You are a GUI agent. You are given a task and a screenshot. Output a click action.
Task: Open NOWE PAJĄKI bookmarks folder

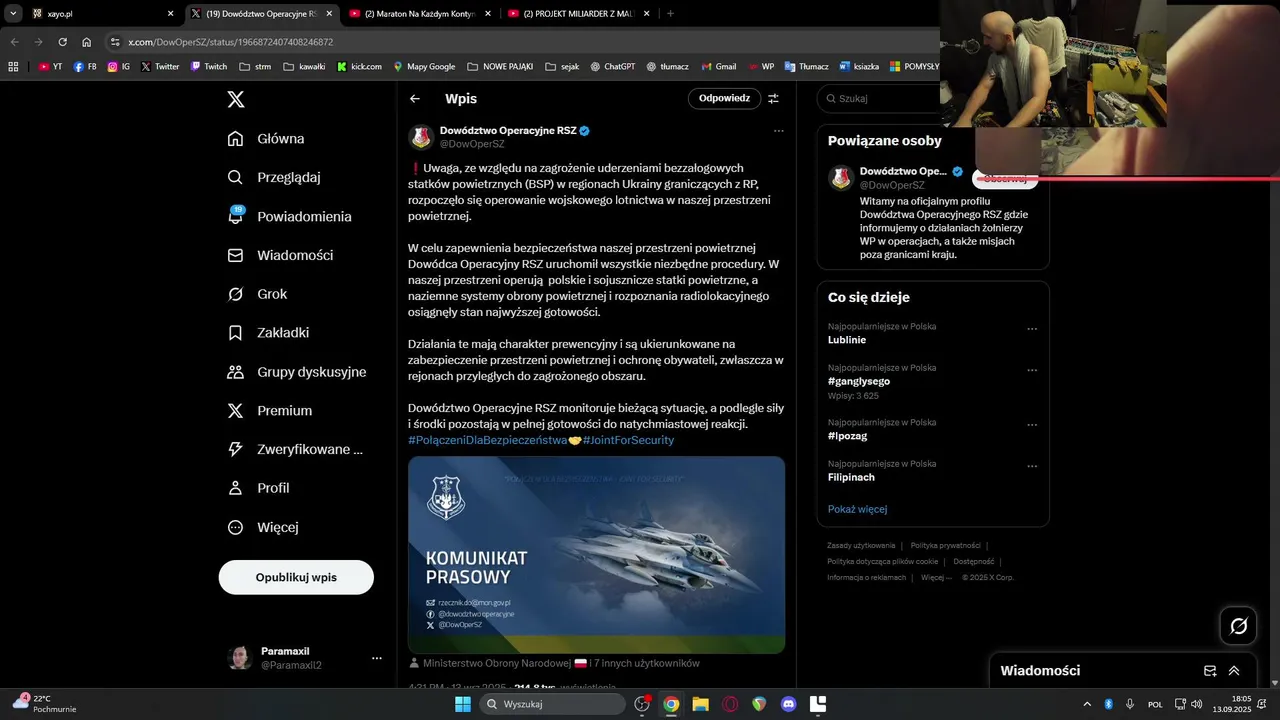coord(500,67)
